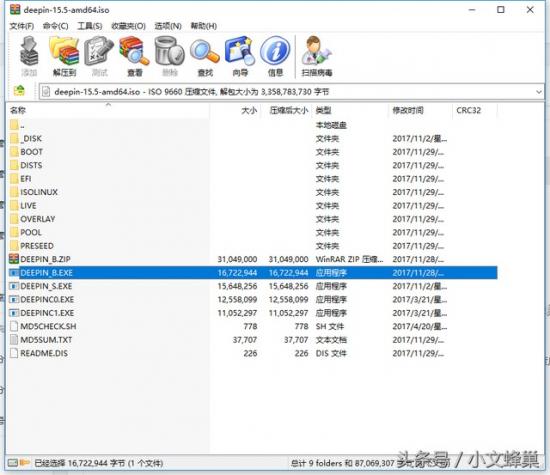Screen dimensions: 550x475
Task: Expand the archive path dropdown arrow
Action: point(539,92)
